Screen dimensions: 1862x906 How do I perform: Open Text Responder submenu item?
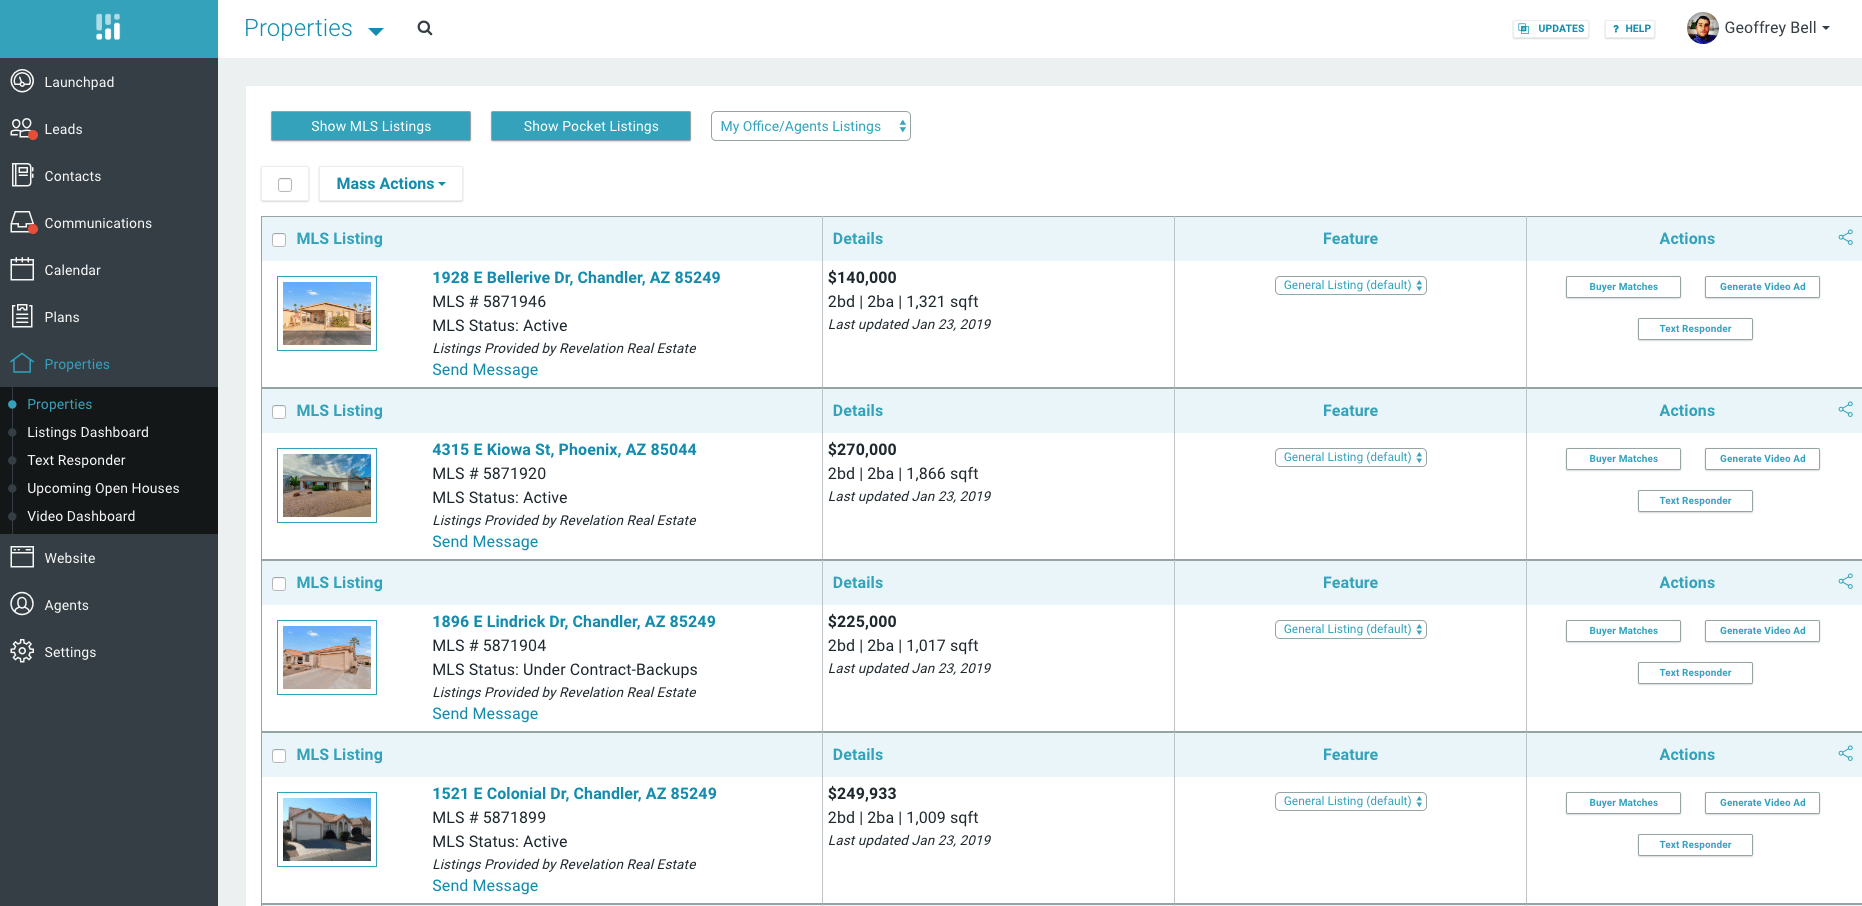click(76, 460)
